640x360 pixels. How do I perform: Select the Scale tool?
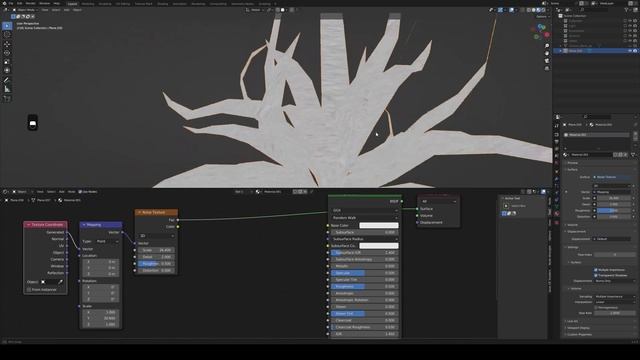7,62
